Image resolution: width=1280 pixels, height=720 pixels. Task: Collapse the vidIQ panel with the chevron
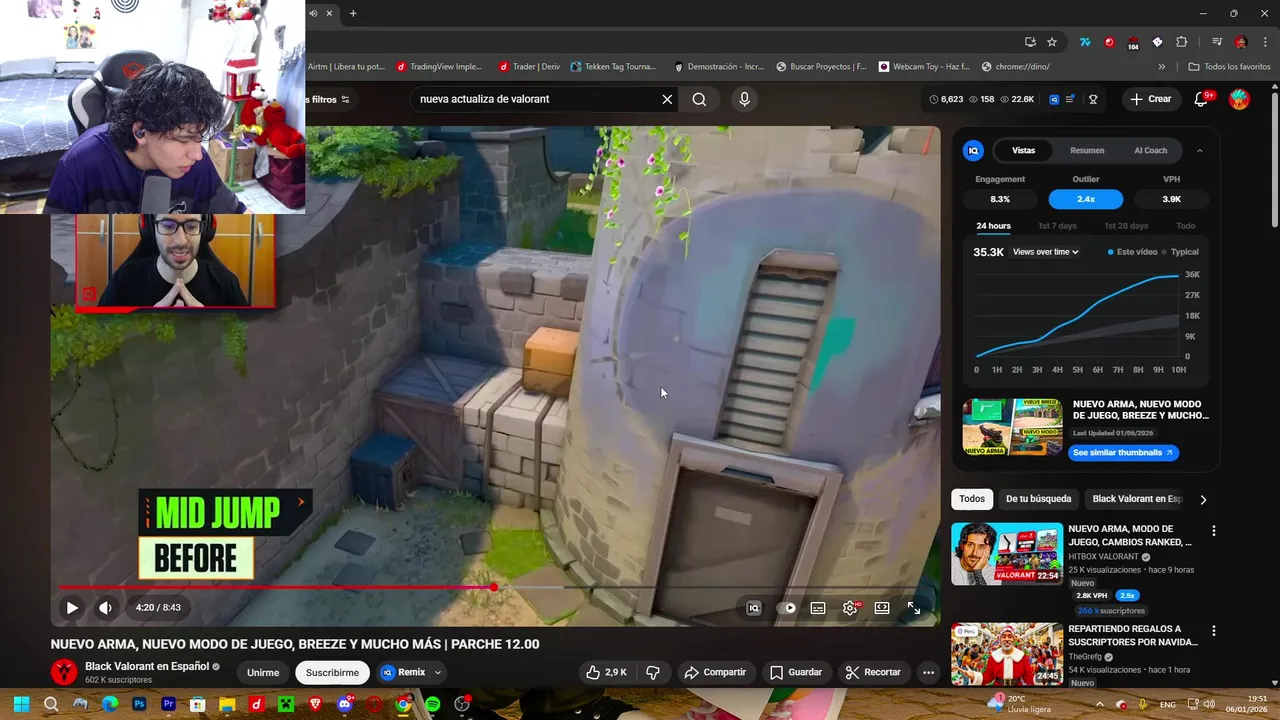(x=1200, y=150)
